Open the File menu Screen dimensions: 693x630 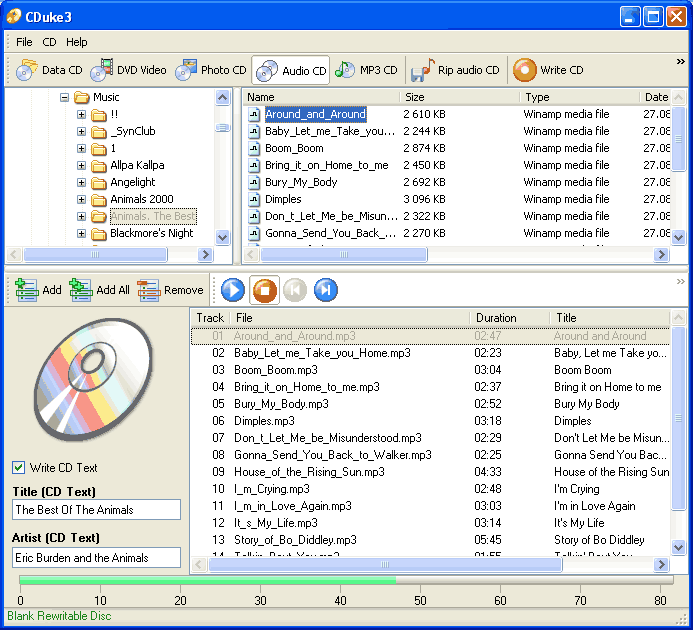[x=24, y=42]
